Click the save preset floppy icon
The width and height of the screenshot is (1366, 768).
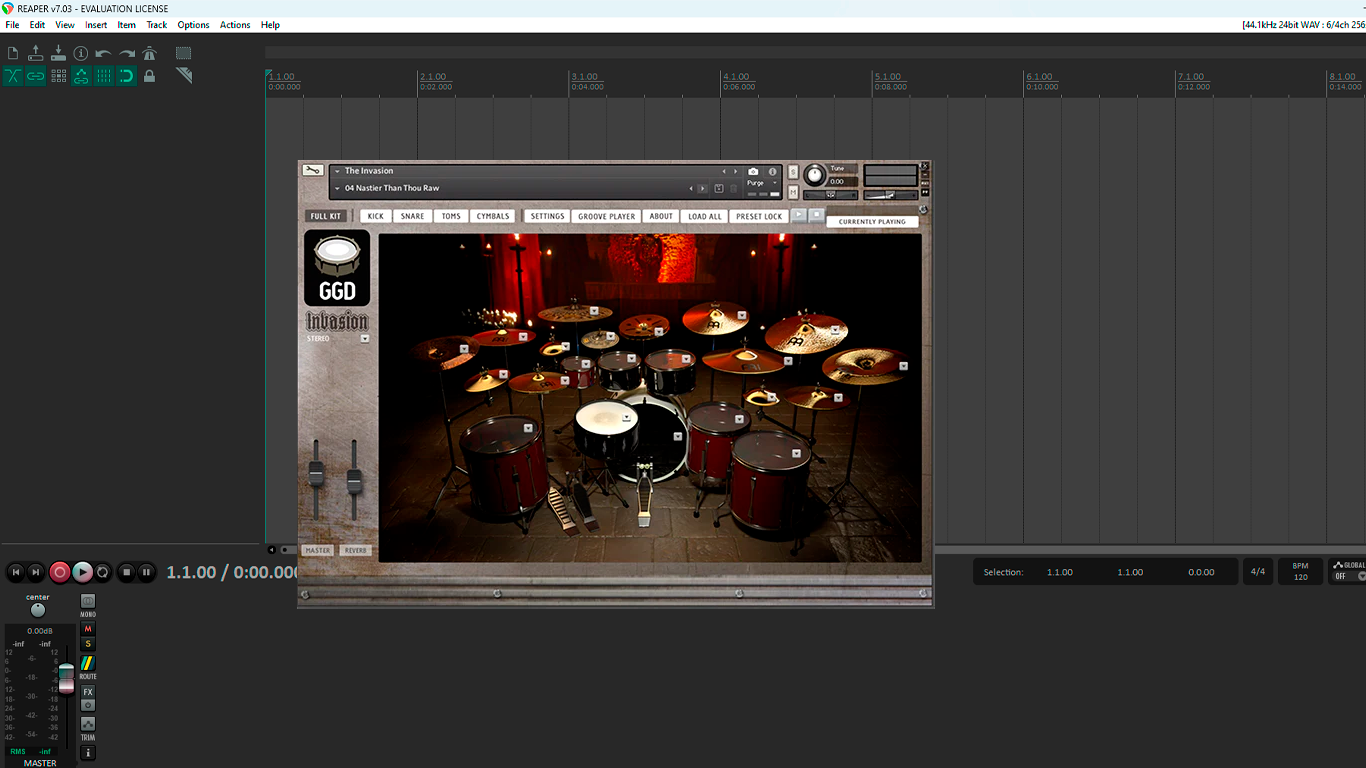tap(719, 188)
